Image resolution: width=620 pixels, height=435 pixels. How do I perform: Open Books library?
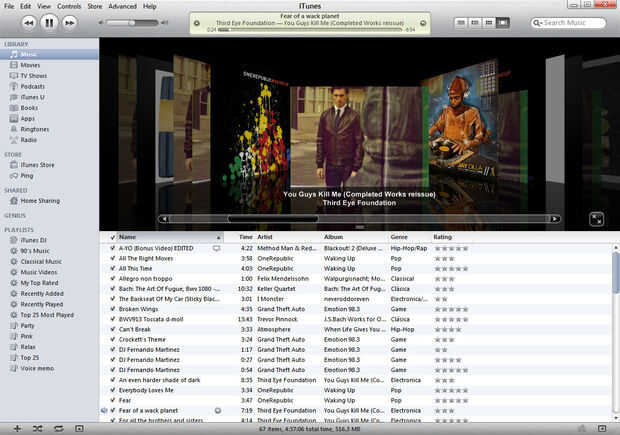(x=29, y=108)
